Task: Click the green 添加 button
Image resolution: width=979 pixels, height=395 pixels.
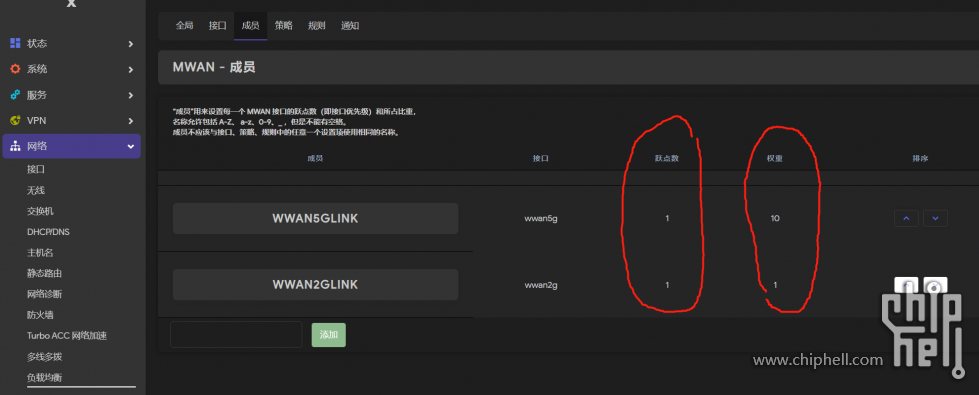Action: (x=328, y=334)
